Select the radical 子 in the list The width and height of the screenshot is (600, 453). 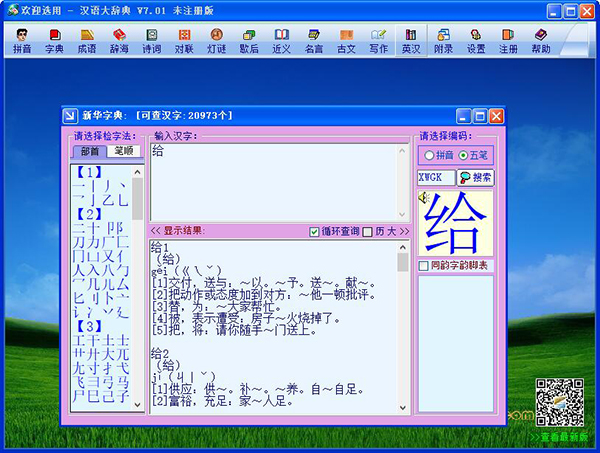(x=123, y=396)
